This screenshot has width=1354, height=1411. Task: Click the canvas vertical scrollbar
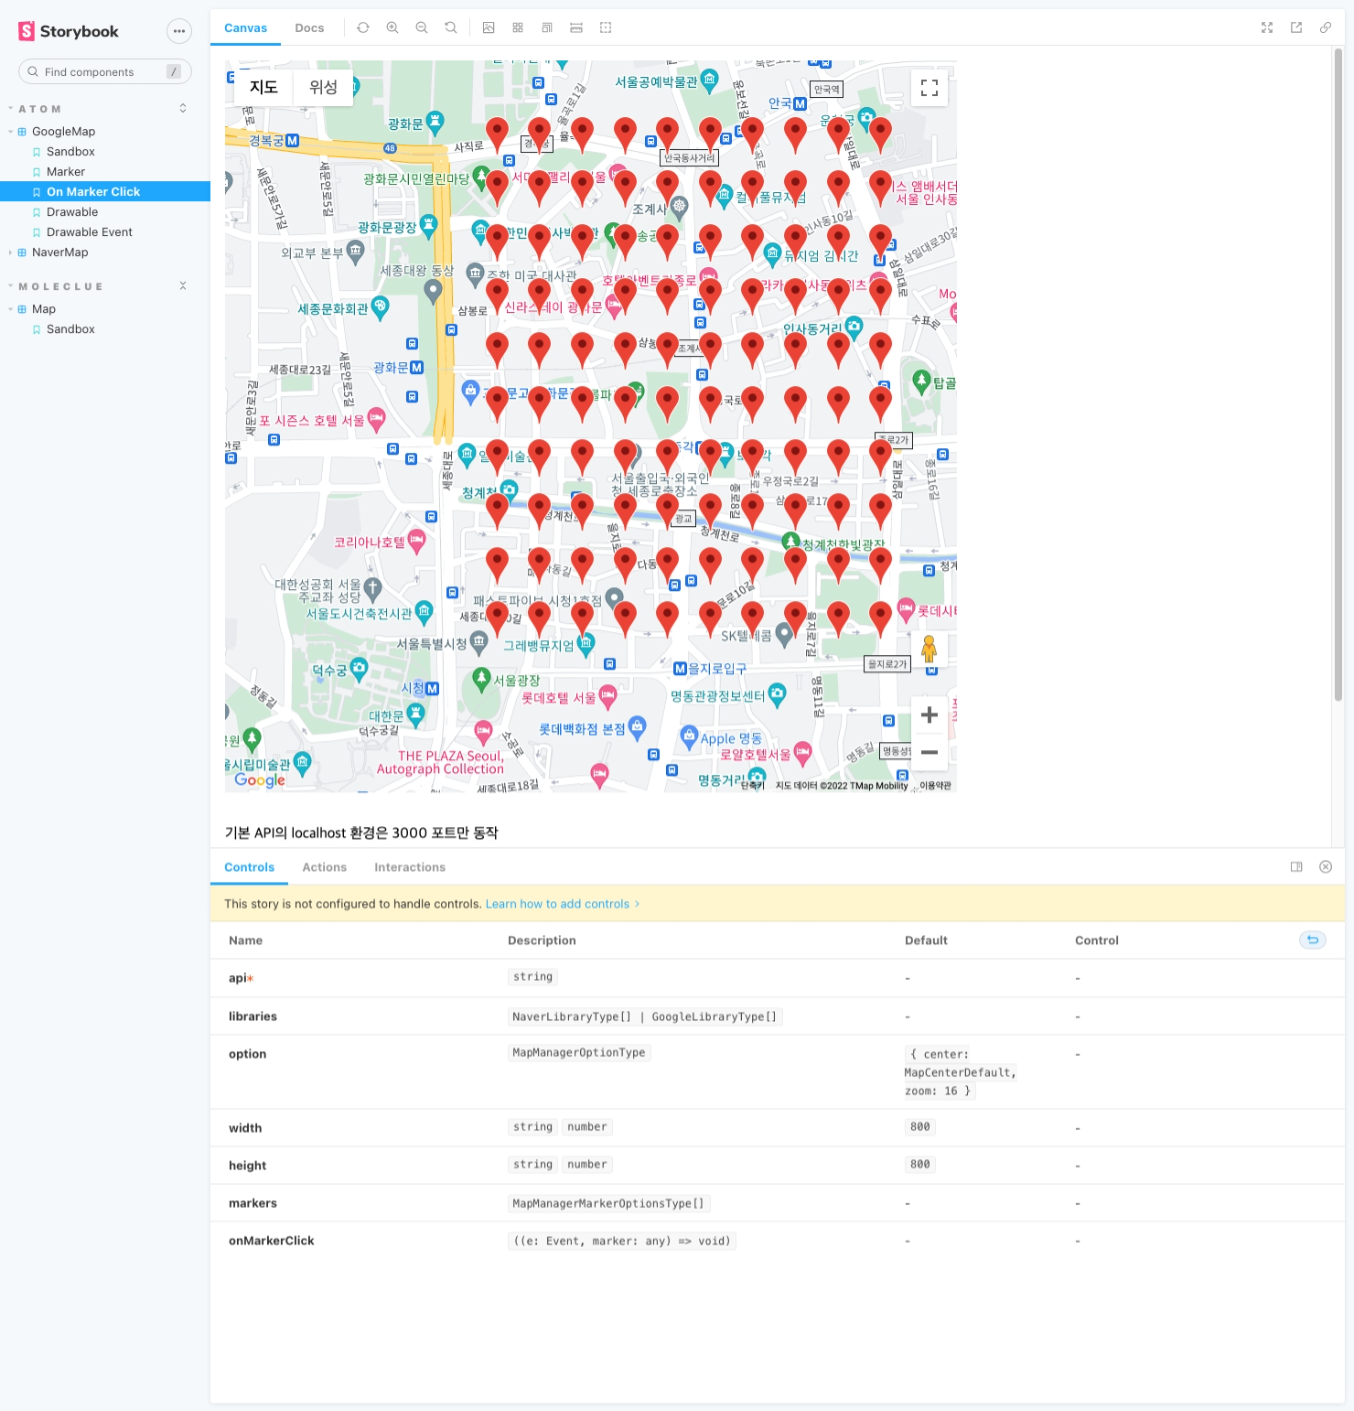(x=1338, y=374)
